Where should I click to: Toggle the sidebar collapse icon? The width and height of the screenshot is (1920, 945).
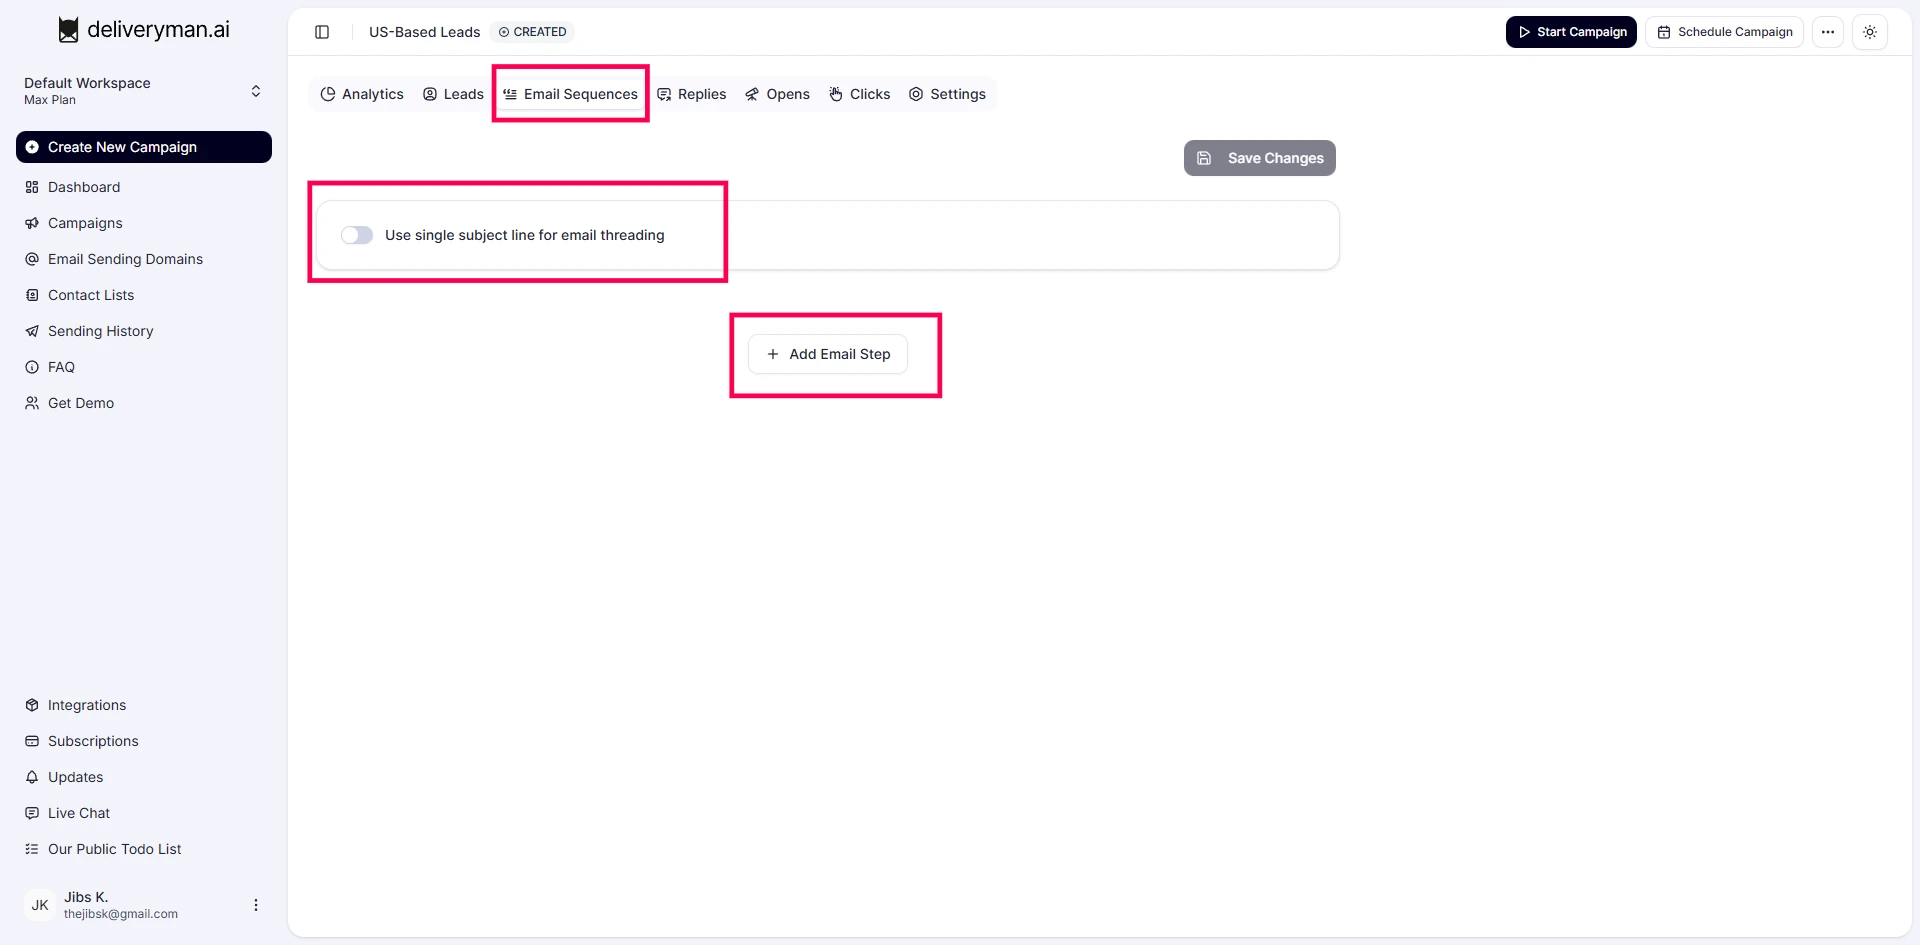322,32
